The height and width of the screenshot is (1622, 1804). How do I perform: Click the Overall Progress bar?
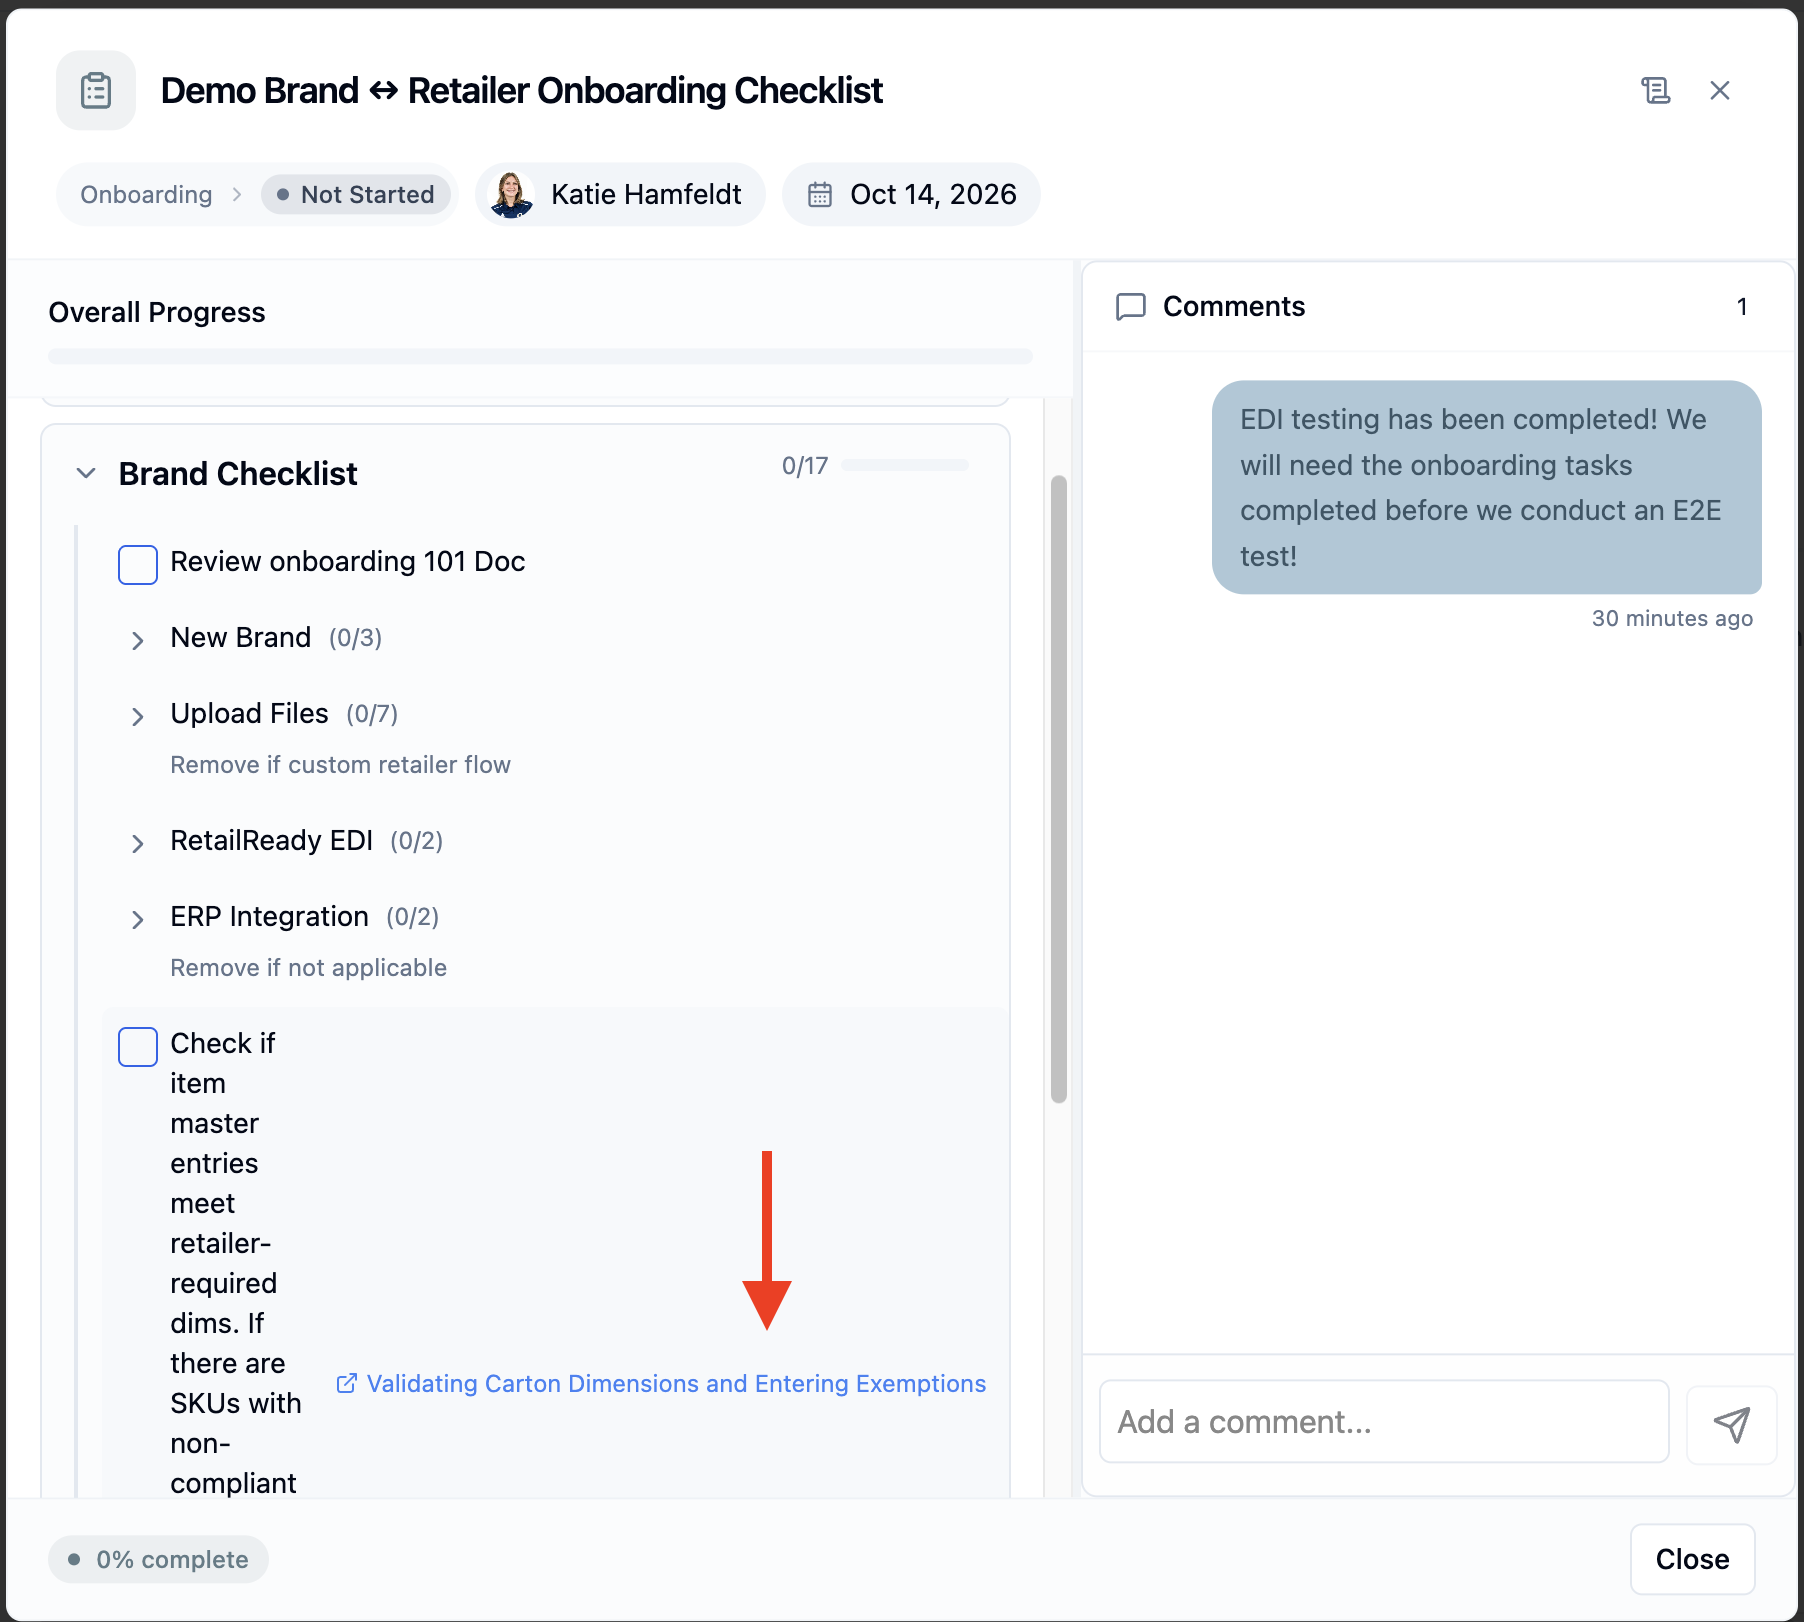540,356
